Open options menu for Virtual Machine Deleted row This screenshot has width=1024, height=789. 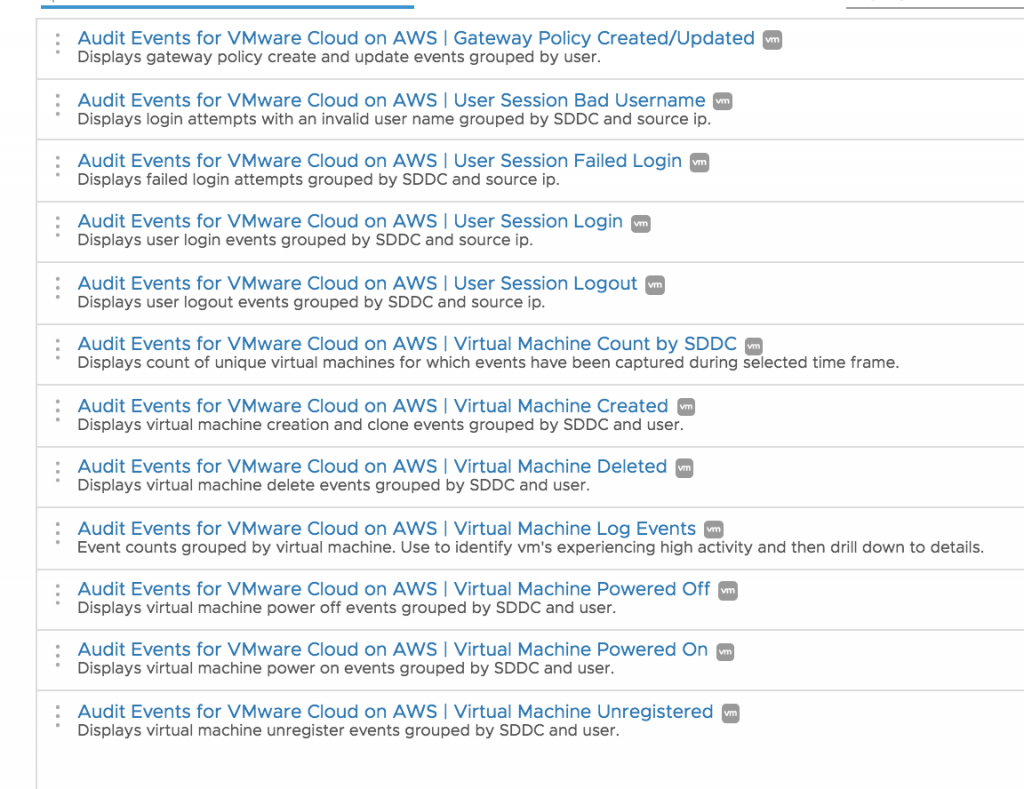click(57, 471)
